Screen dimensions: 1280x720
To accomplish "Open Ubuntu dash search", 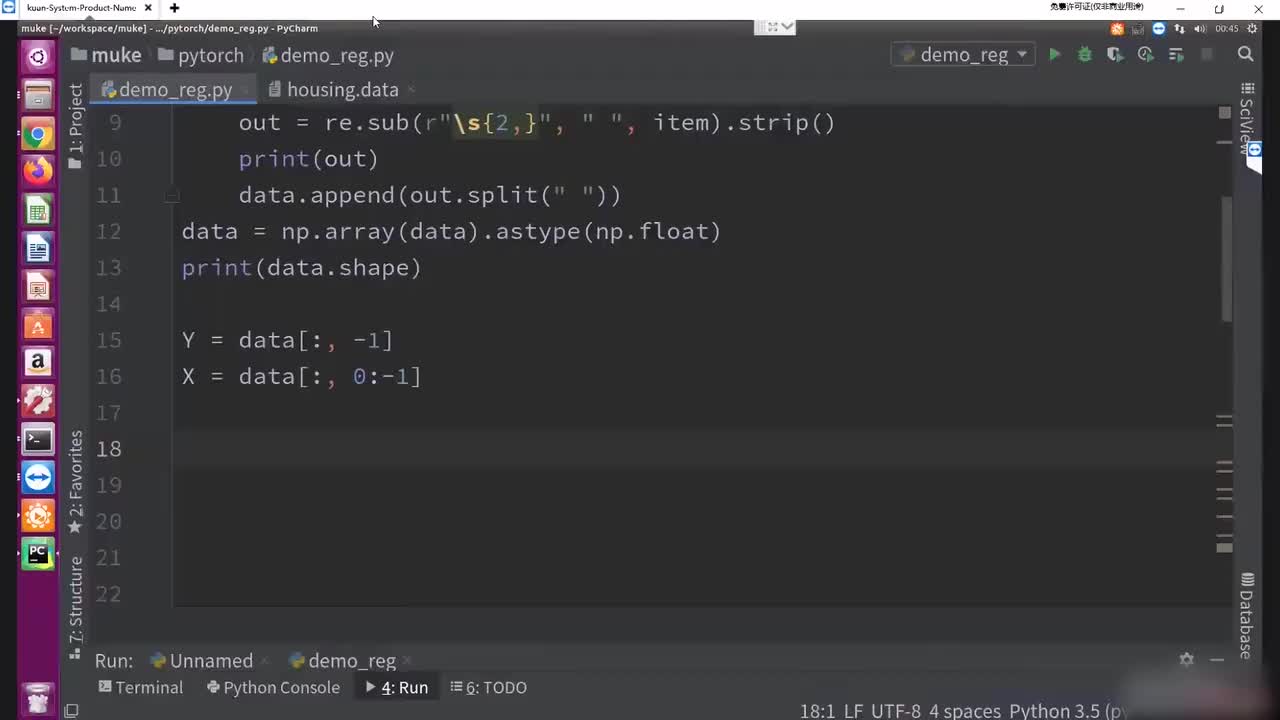I will (38, 57).
